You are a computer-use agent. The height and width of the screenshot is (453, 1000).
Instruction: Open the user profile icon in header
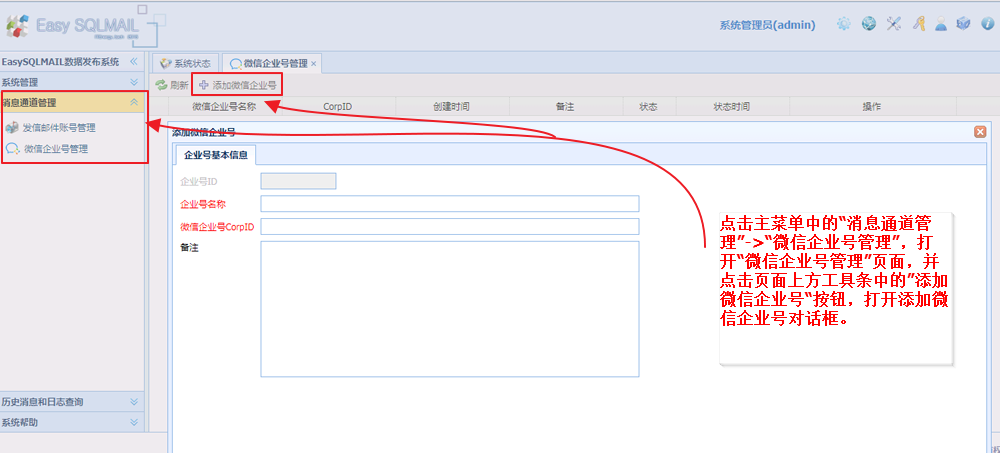[x=941, y=24]
